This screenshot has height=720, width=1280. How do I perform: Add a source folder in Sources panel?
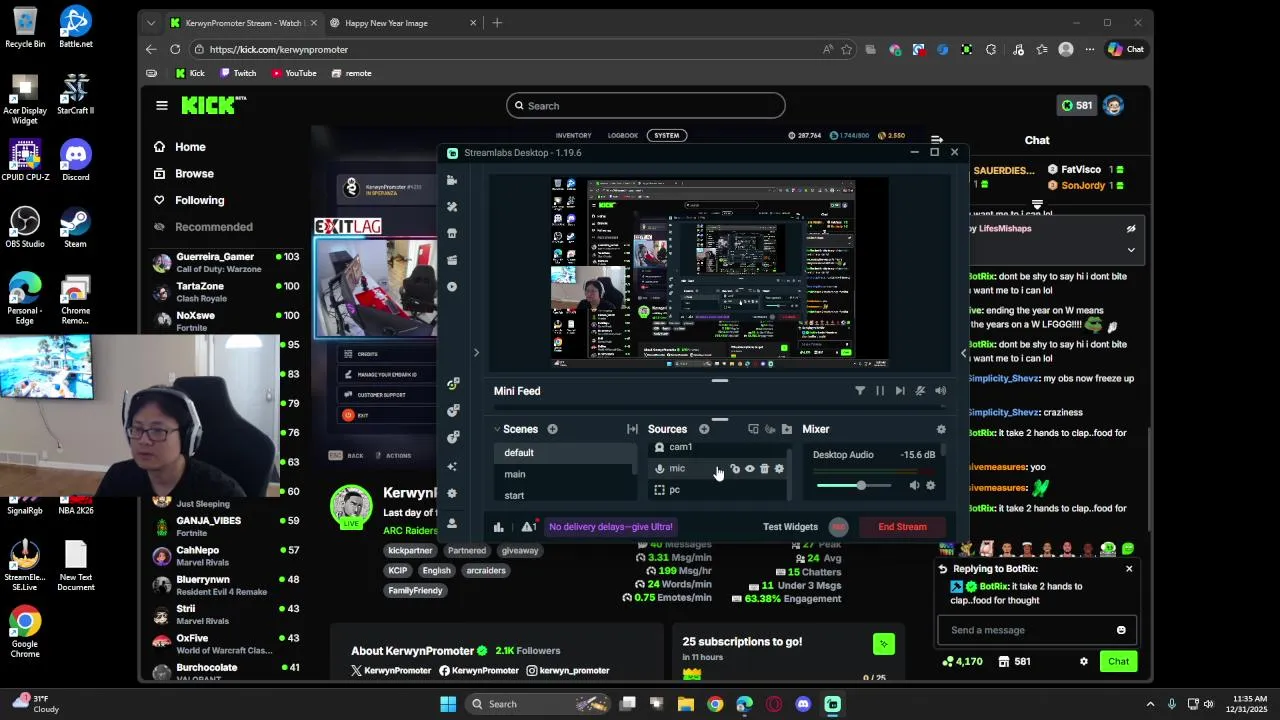[x=787, y=429]
